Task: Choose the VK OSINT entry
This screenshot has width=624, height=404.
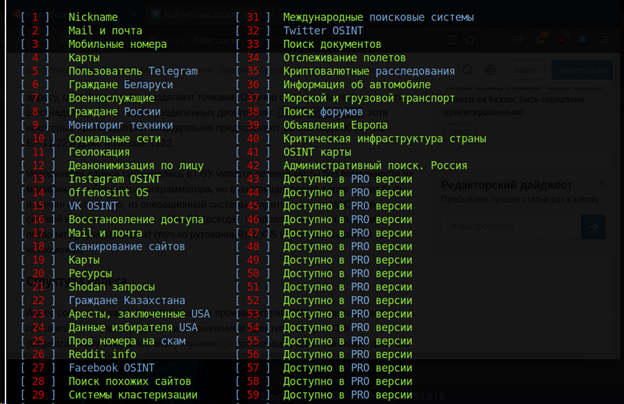Action: click(93, 206)
